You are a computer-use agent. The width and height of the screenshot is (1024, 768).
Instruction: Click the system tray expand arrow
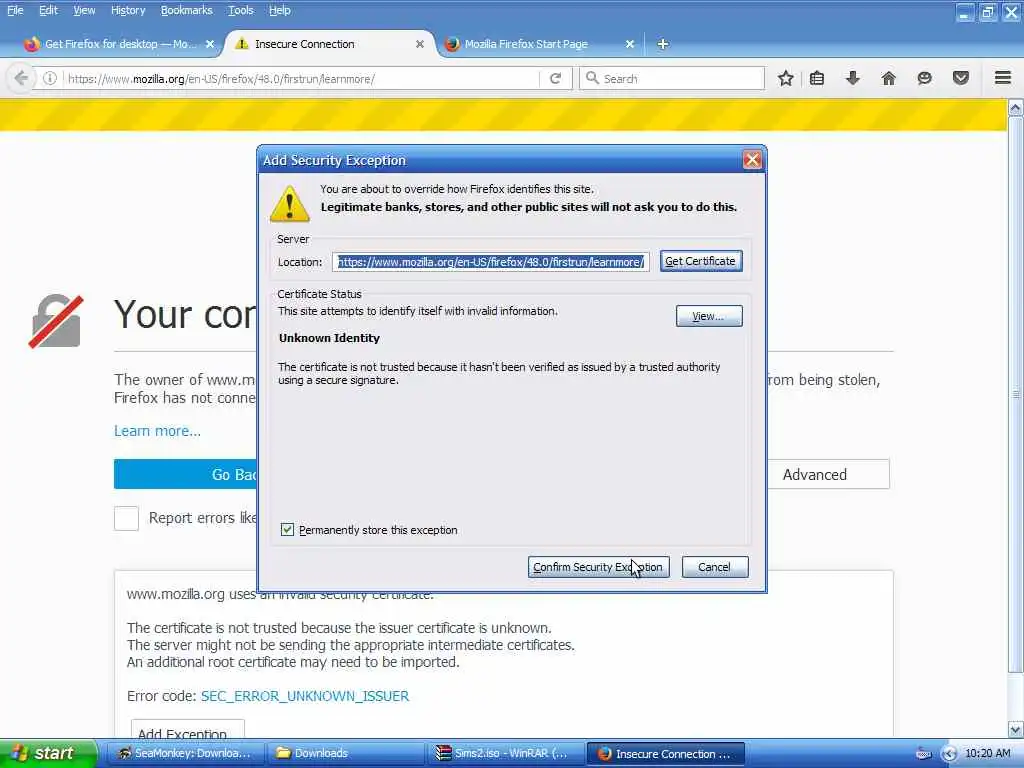coord(949,754)
